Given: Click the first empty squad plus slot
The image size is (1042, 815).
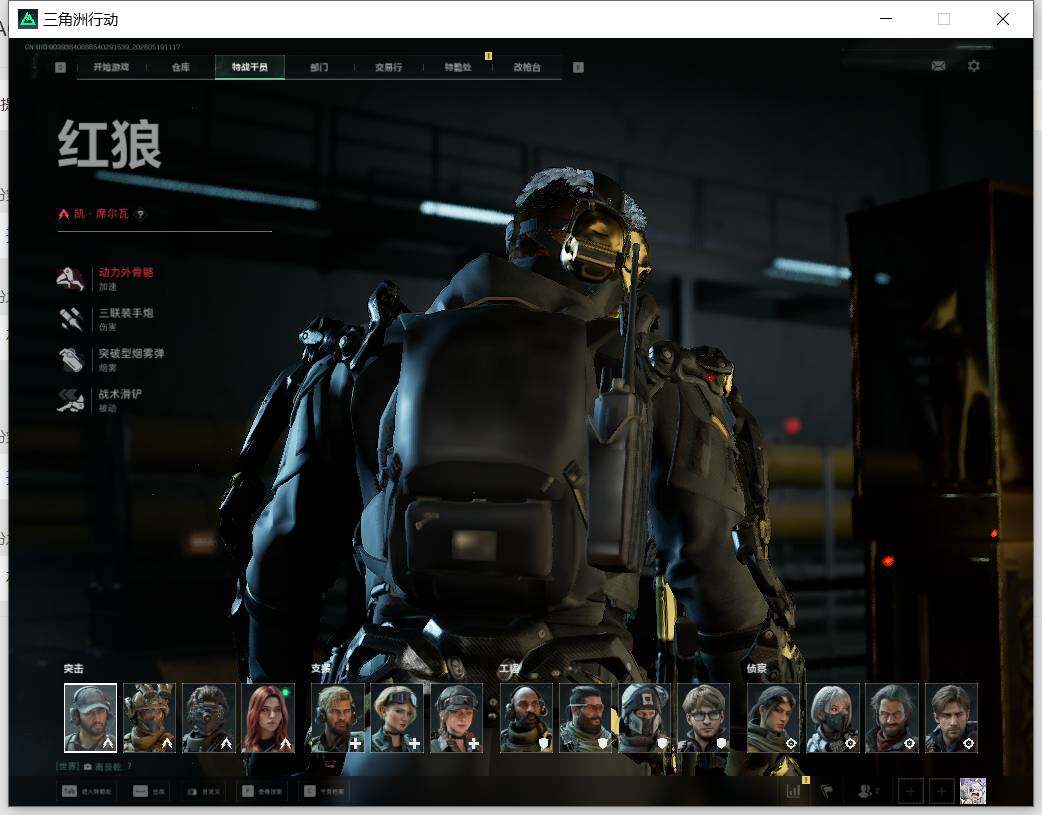Looking at the screenshot, I should click(910, 791).
